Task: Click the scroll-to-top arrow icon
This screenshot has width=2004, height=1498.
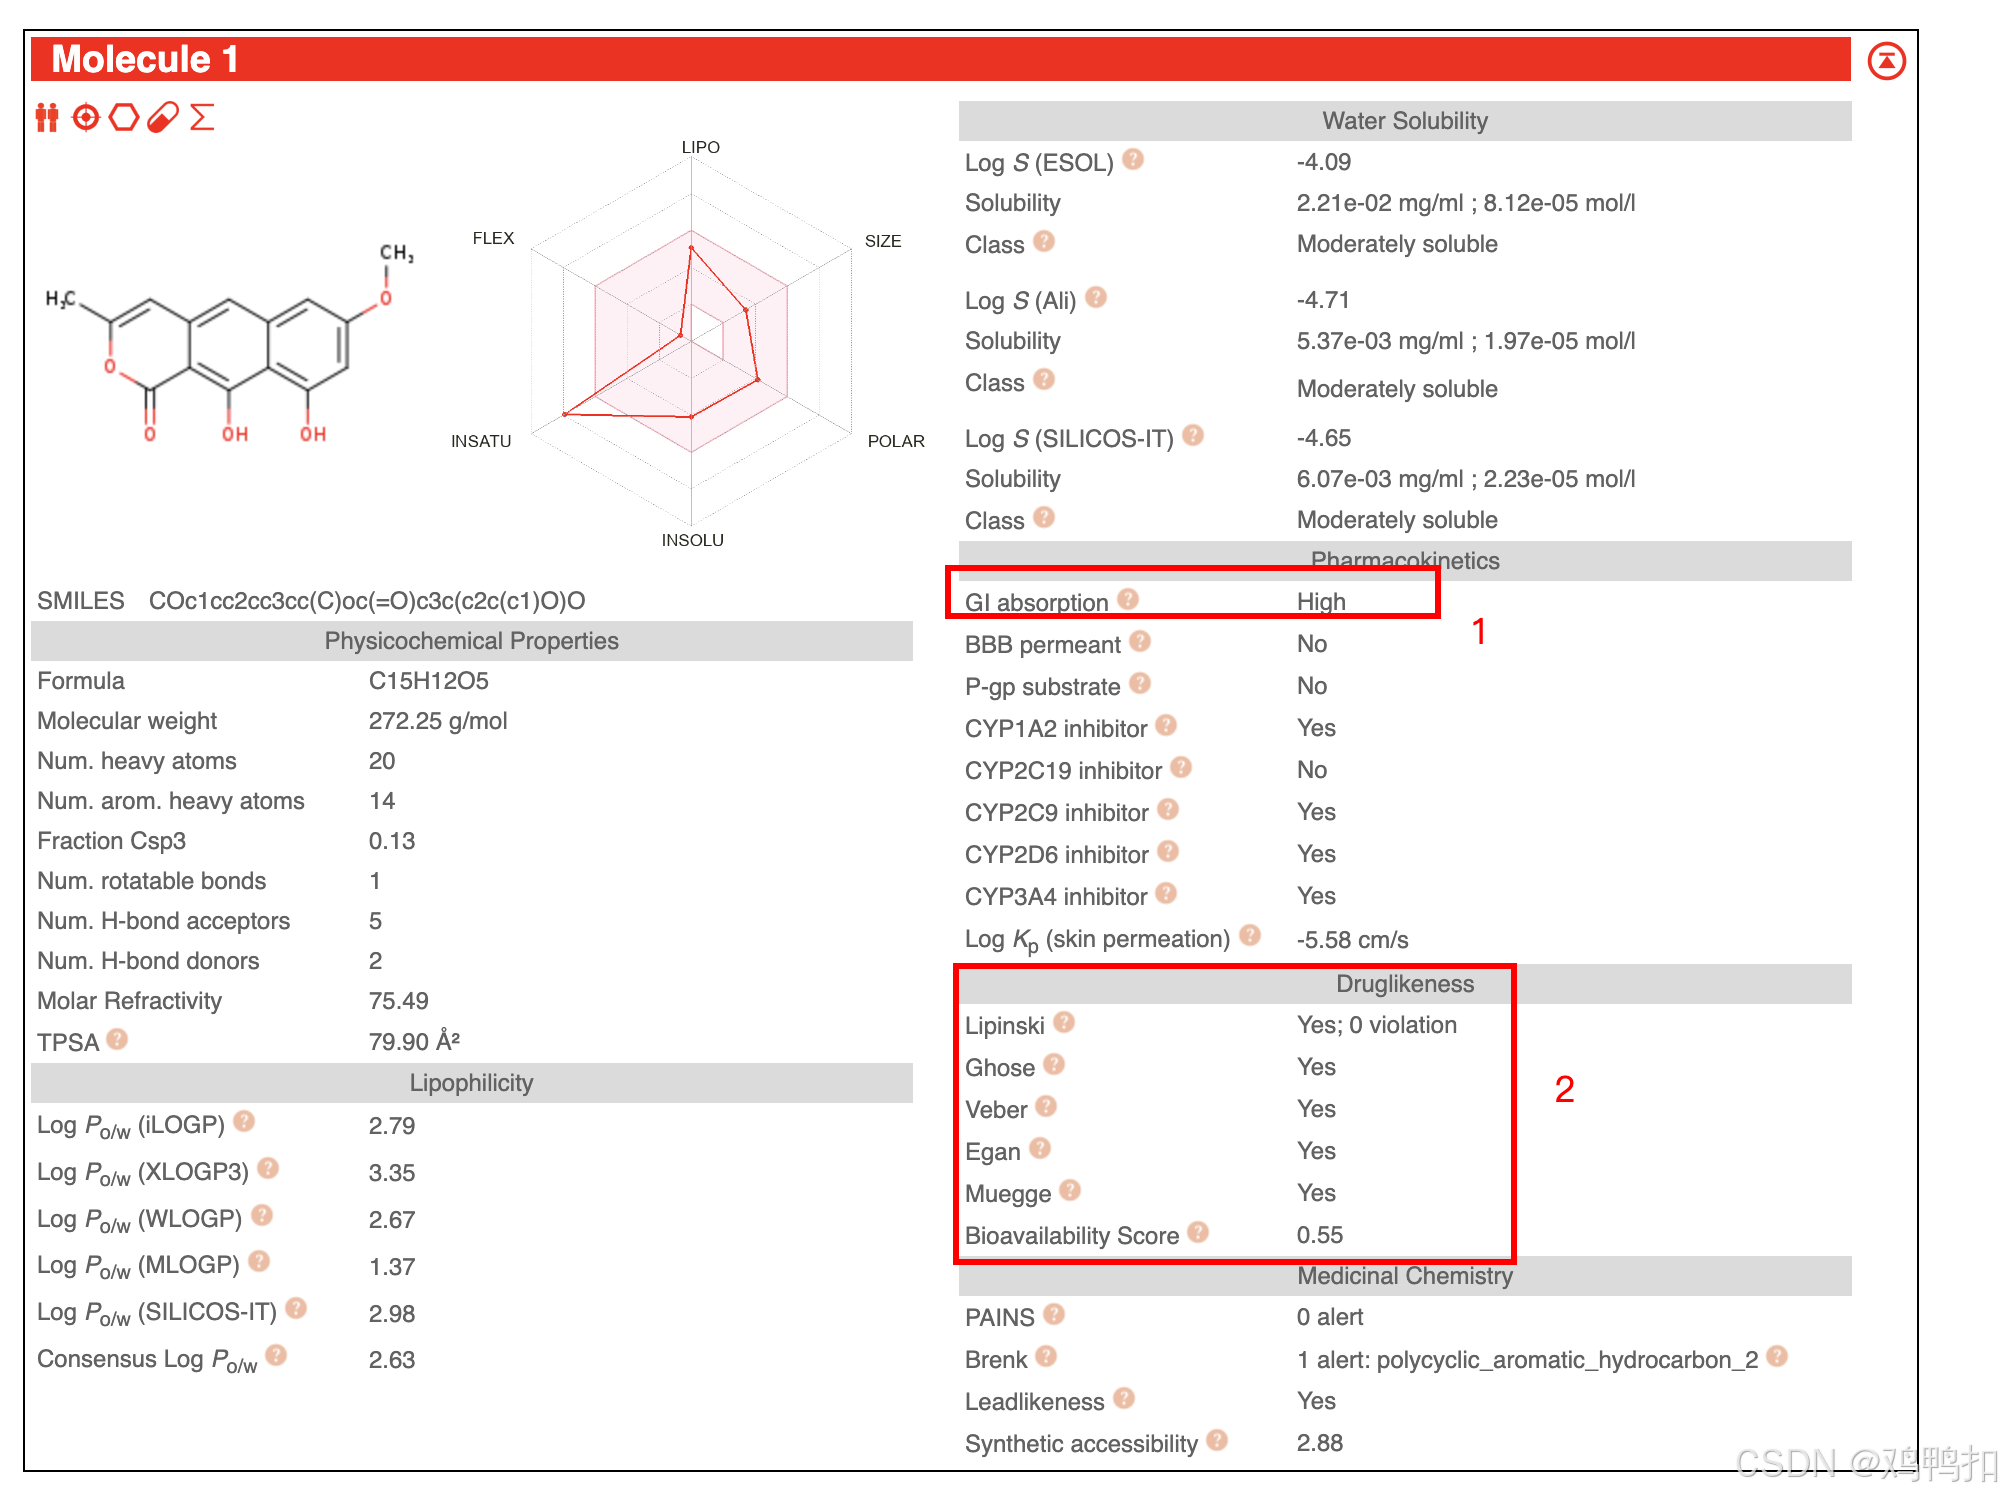Action: click(1886, 61)
